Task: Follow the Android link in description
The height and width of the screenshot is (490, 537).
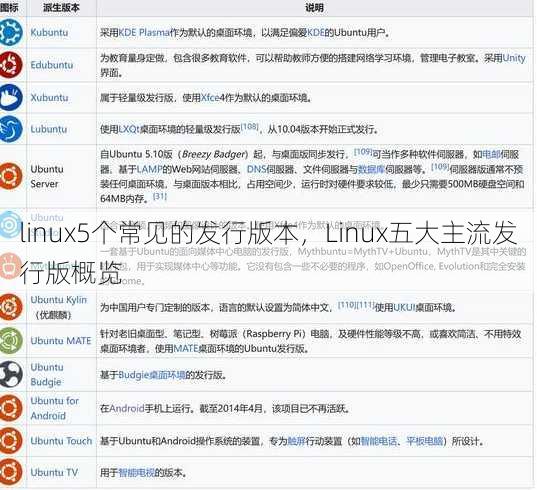Action: [x=127, y=409]
